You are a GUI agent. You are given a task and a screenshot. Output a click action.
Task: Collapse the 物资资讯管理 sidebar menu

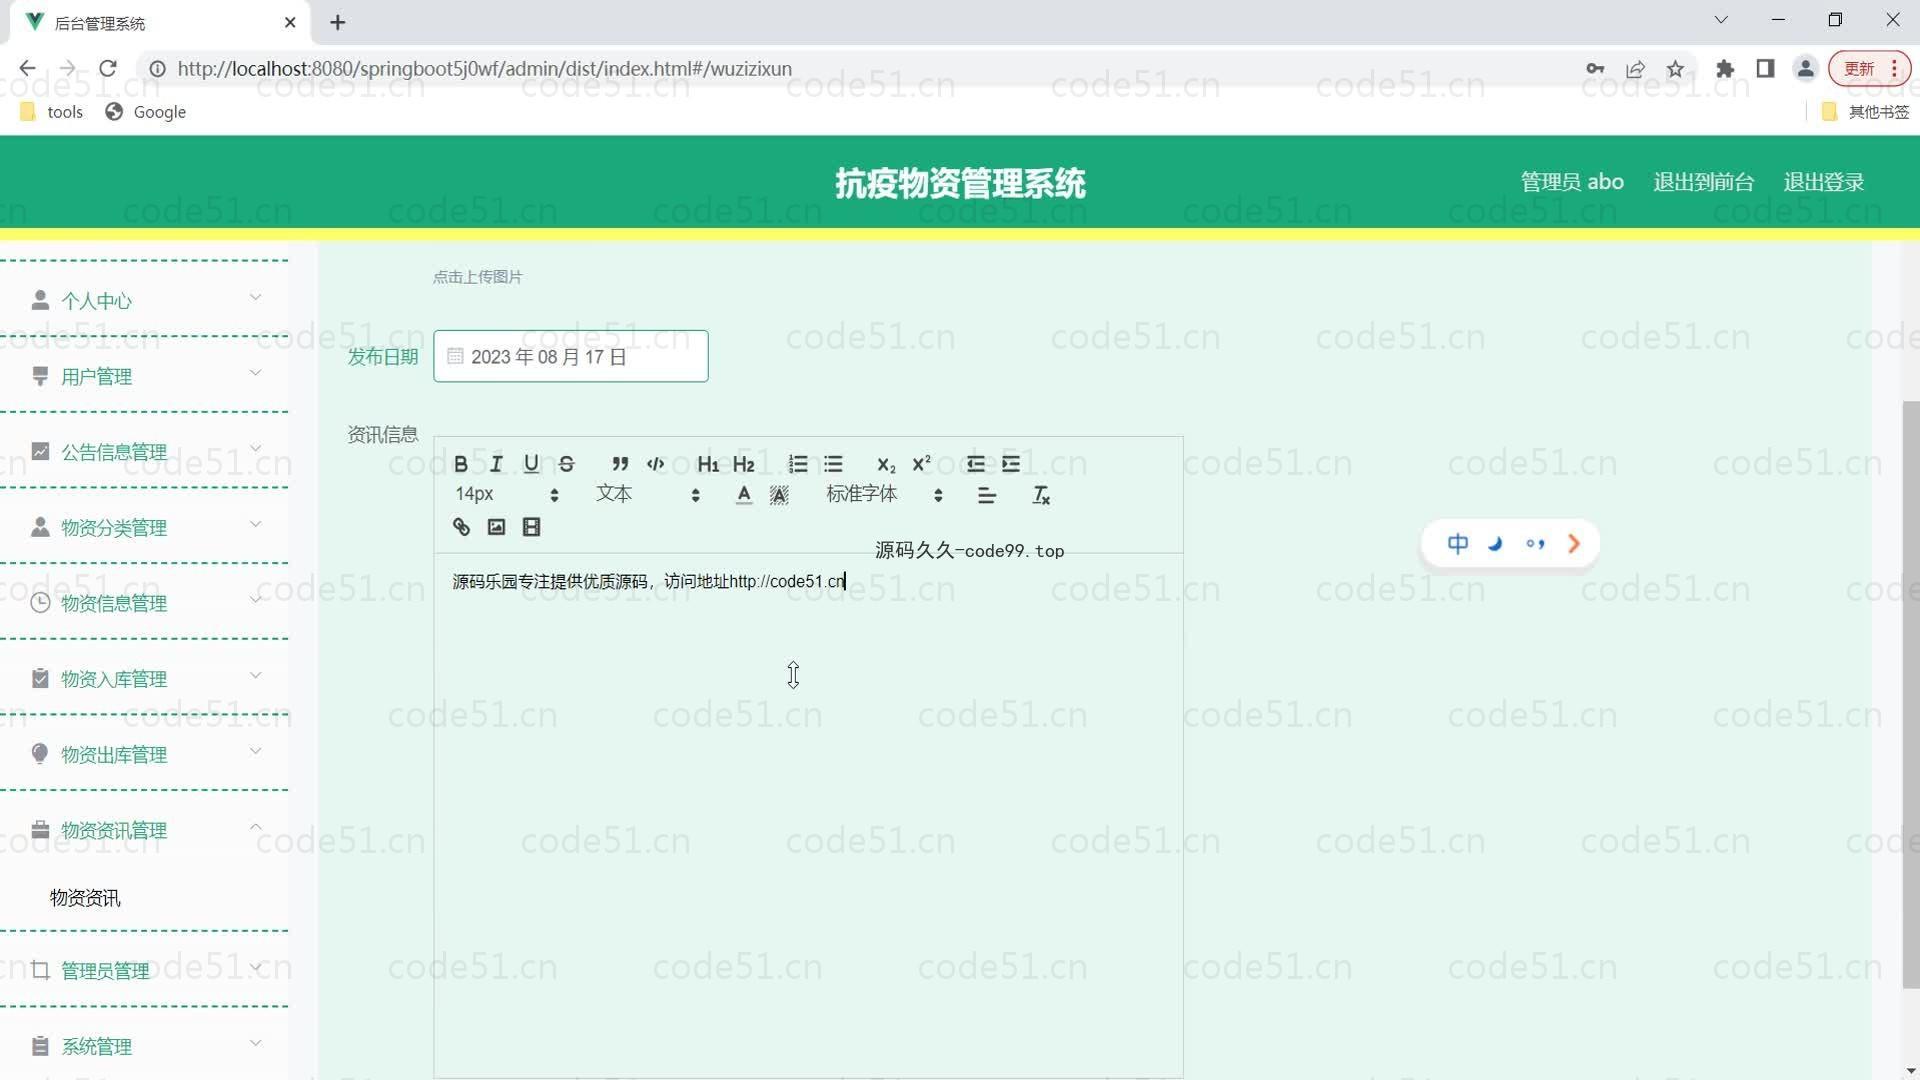point(145,830)
